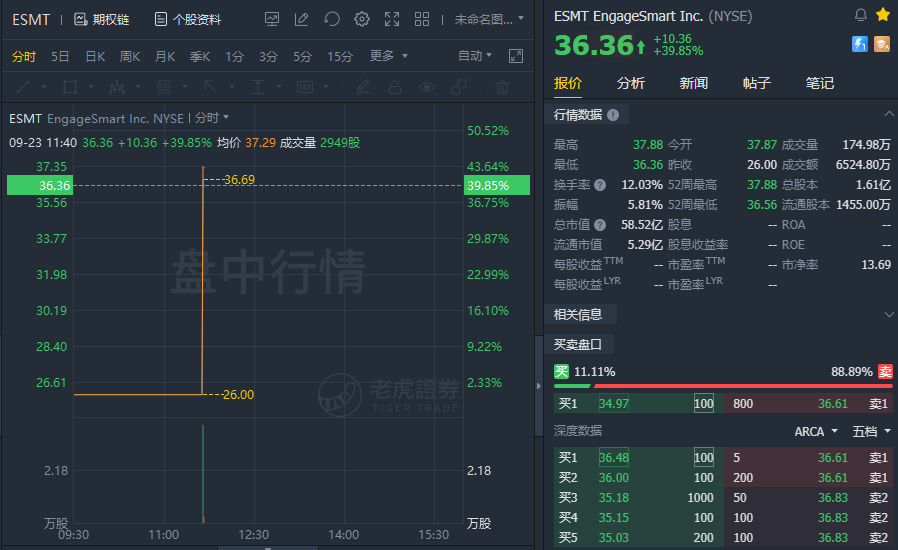Switch to the 月K monthly candlestick tab
The height and width of the screenshot is (550, 898).
165,57
